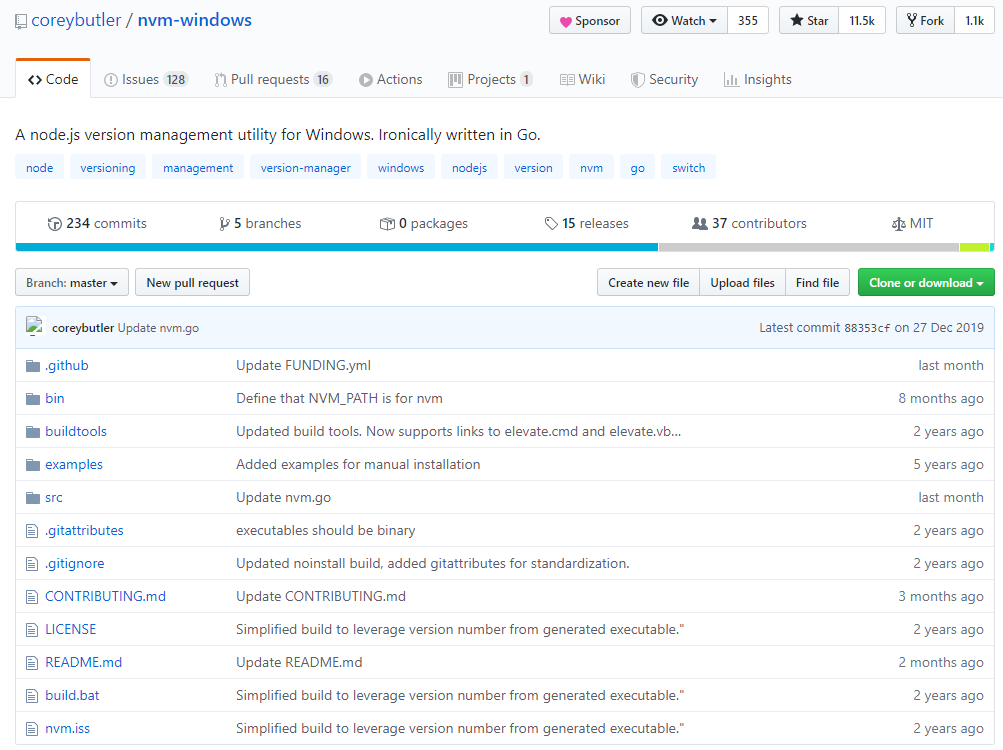Switch to the Issues tab
The height and width of the screenshot is (750, 1003).
coord(145,79)
